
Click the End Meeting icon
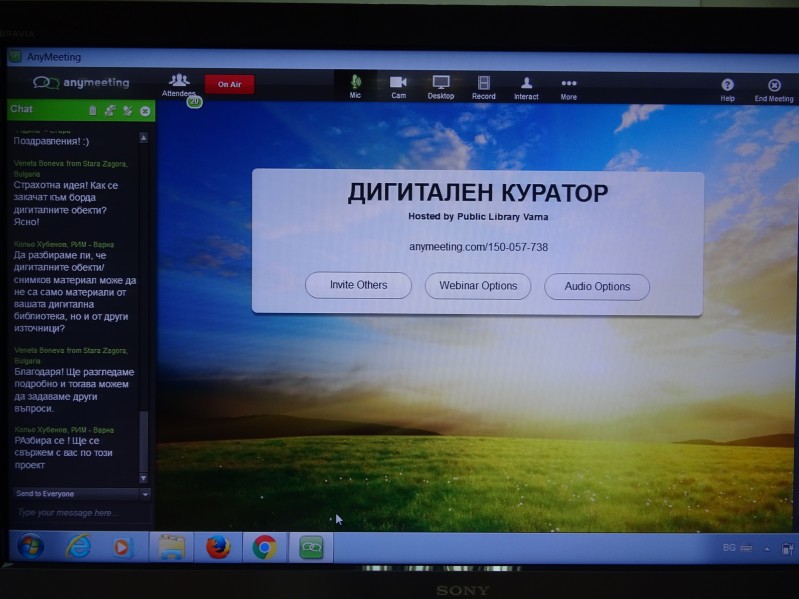(x=774, y=88)
